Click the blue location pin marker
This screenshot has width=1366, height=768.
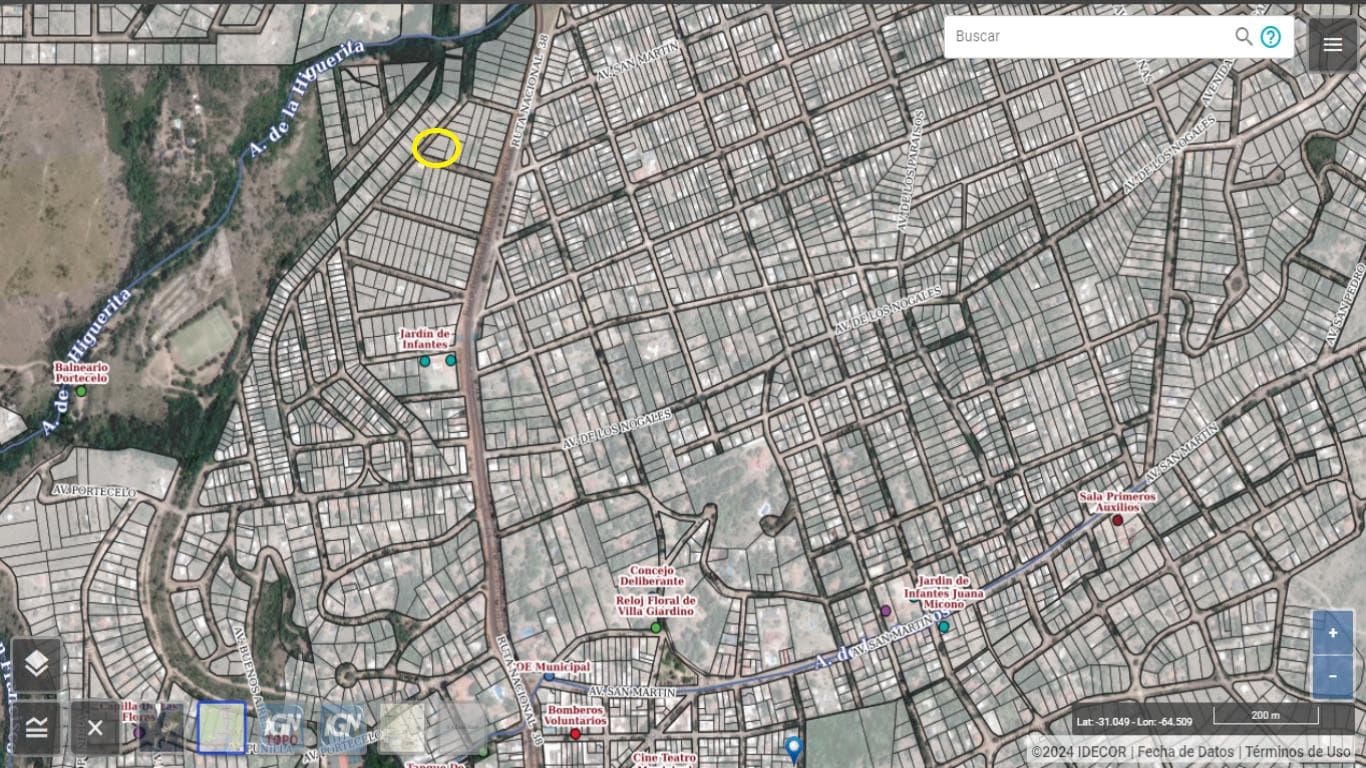(x=794, y=749)
